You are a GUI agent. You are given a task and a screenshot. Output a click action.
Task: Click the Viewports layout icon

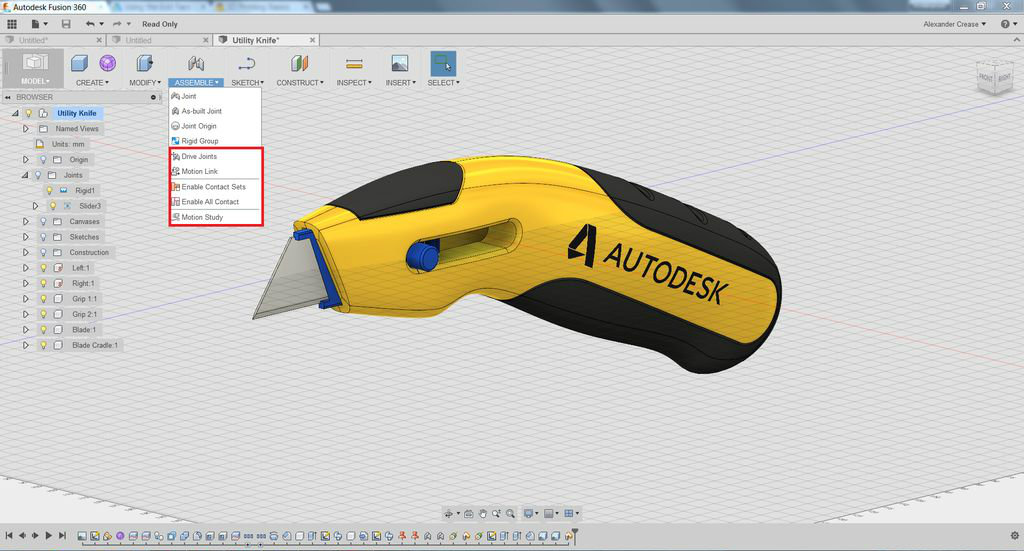tap(571, 514)
